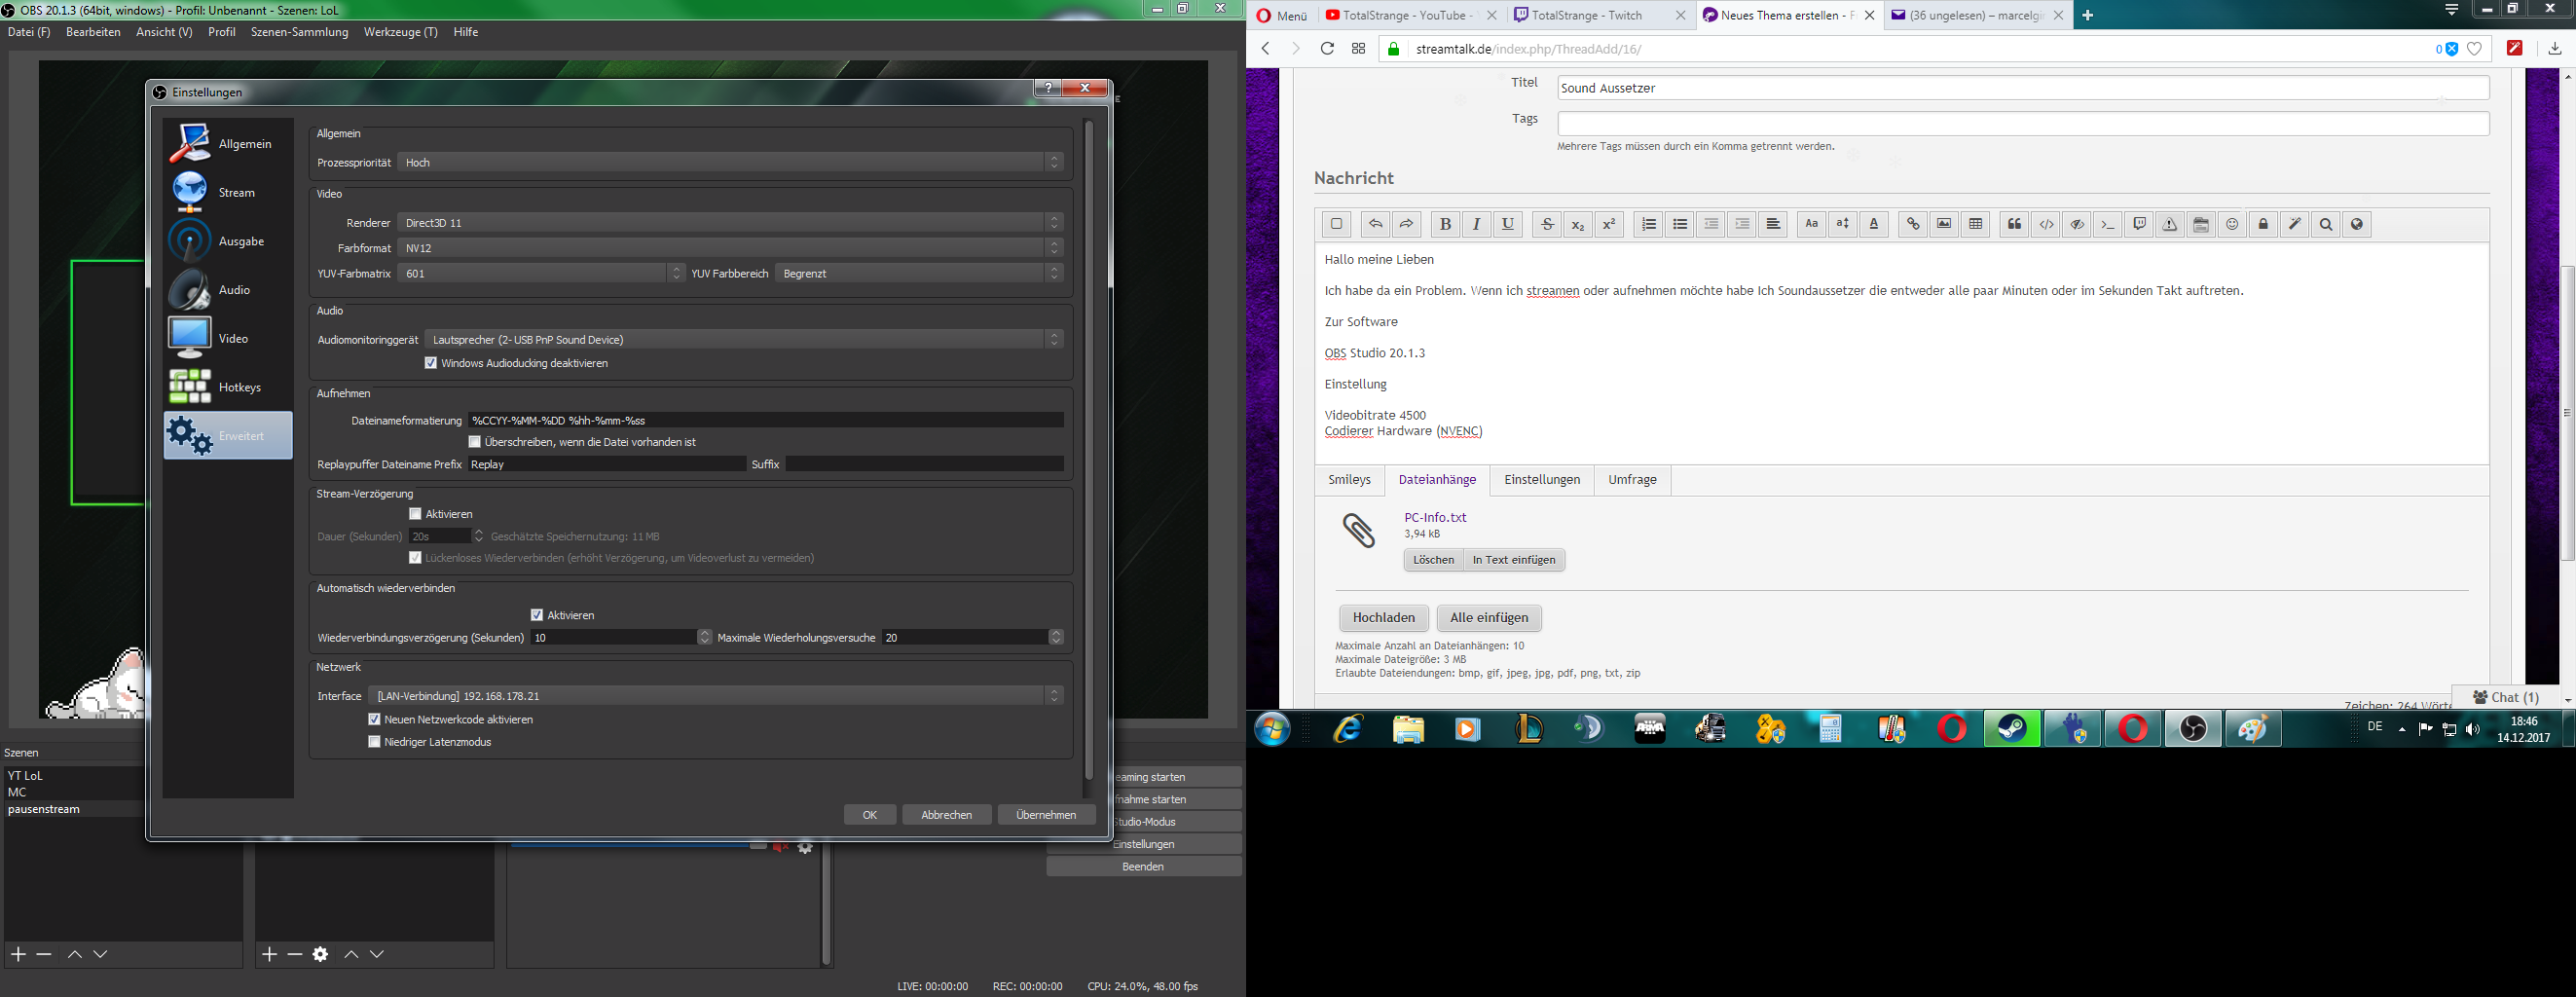This screenshot has width=2576, height=997.
Task: Open the network Interface dropdown
Action: (715, 696)
